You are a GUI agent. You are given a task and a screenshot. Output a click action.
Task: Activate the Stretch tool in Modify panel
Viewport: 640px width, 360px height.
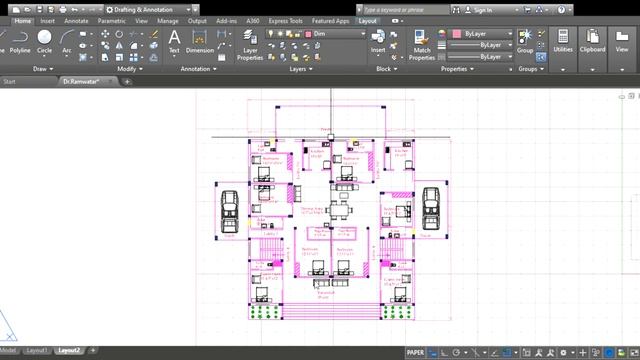[x=105, y=58]
